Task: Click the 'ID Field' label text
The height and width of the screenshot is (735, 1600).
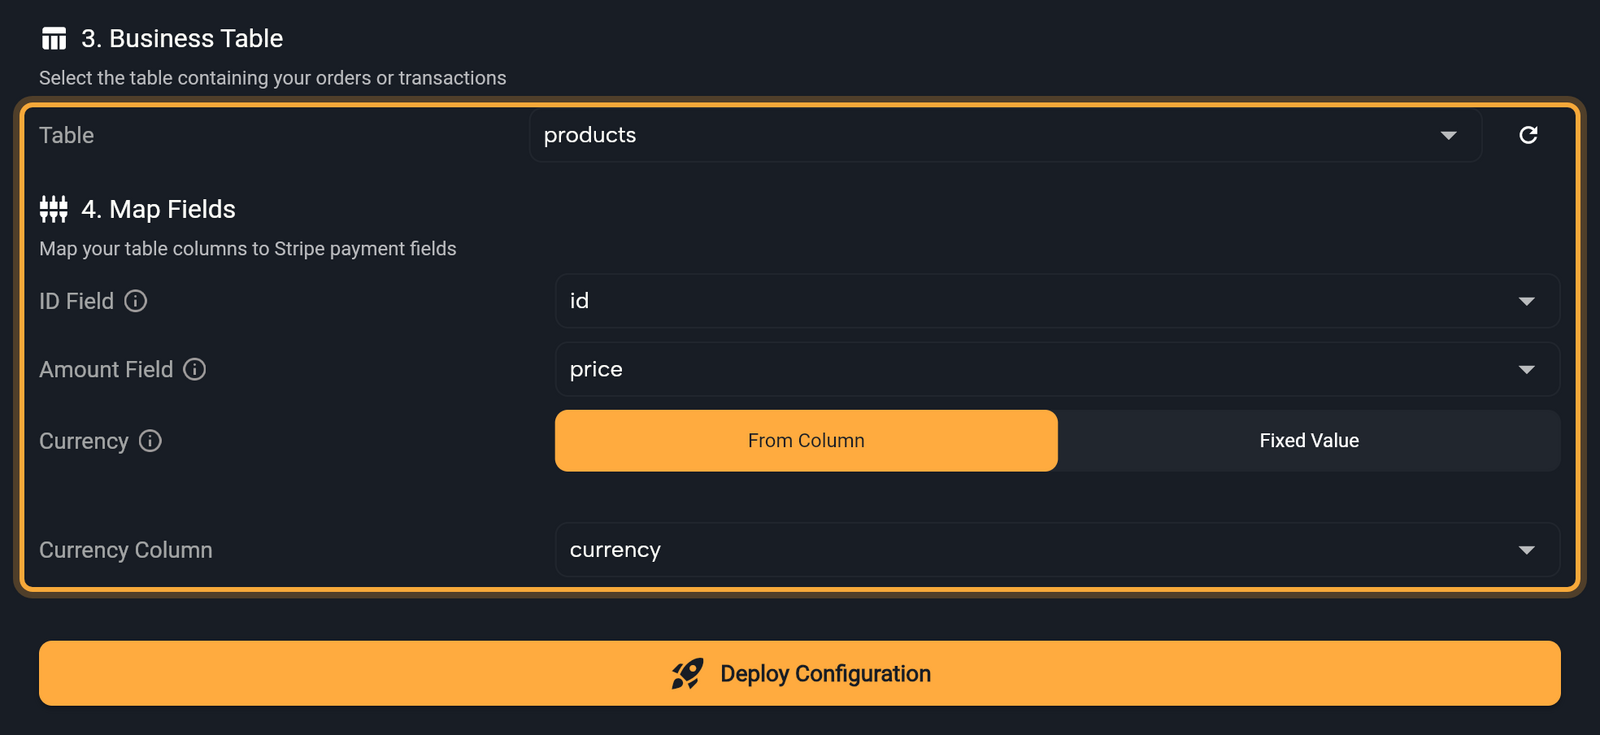Action: 76,301
